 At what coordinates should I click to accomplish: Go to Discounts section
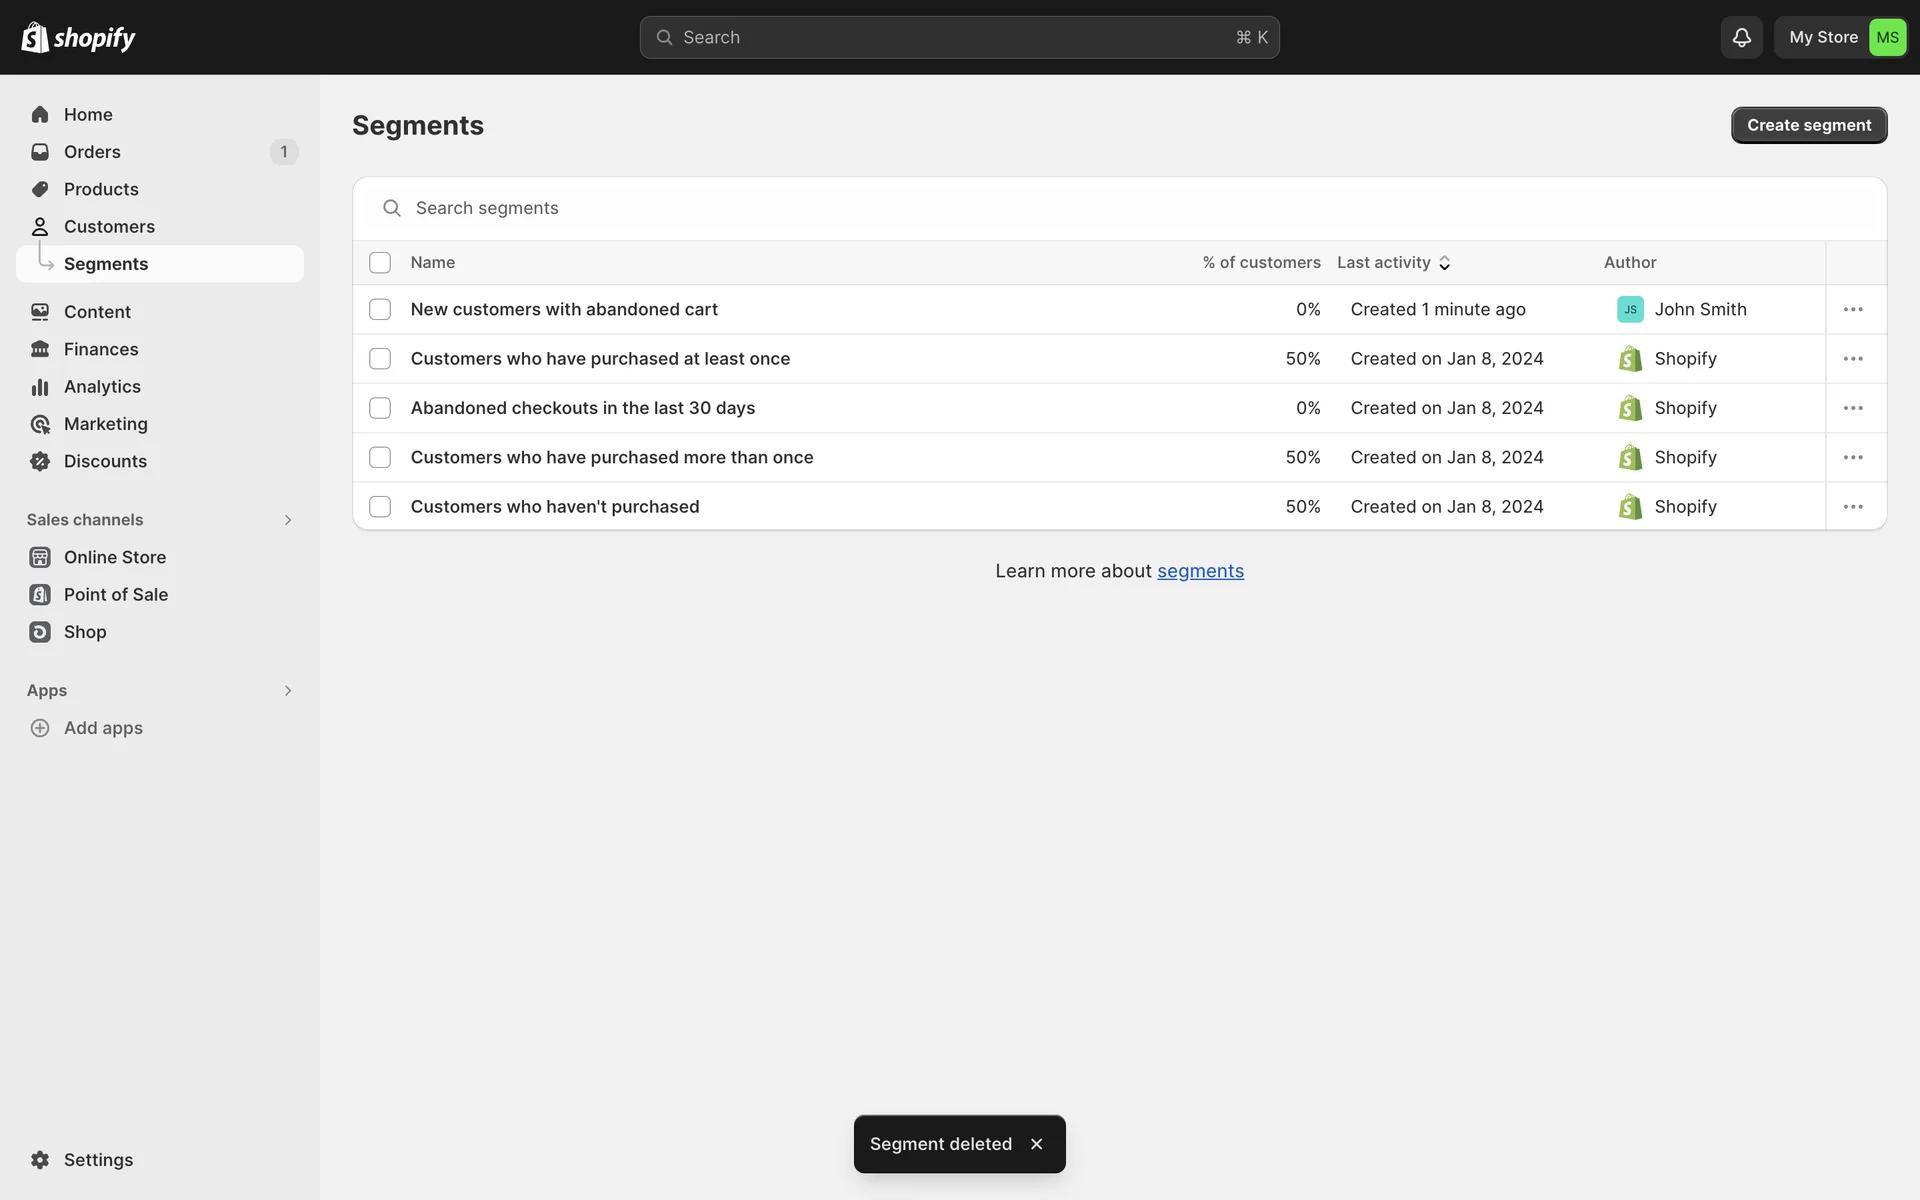coord(105,461)
